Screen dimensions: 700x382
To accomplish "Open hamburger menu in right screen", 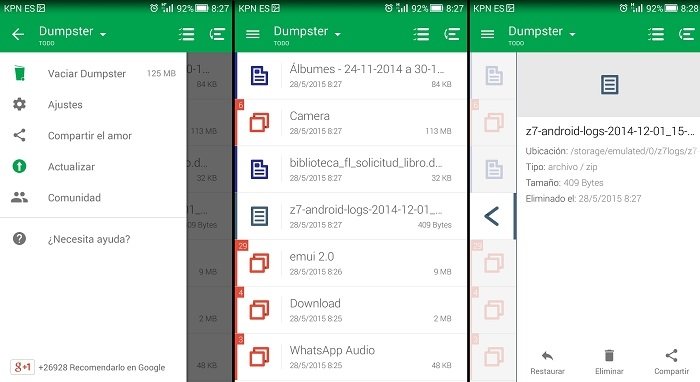I will tap(488, 34).
